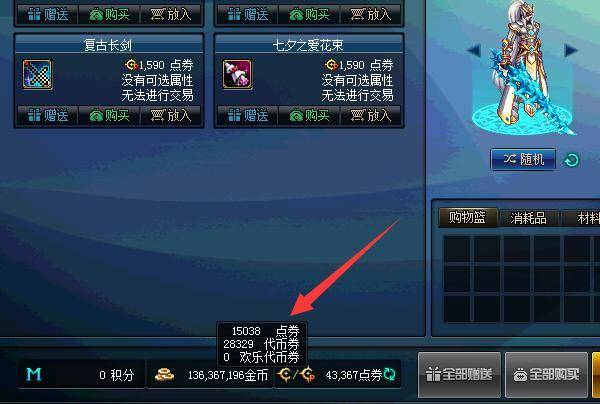
Task: Gift 复古长剑 using its 赠送 button
Action: click(x=48, y=115)
